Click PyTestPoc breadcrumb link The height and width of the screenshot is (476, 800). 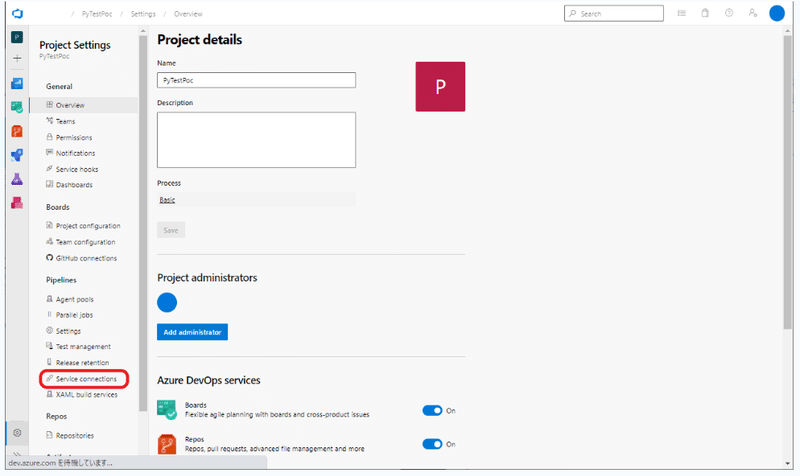click(97, 14)
